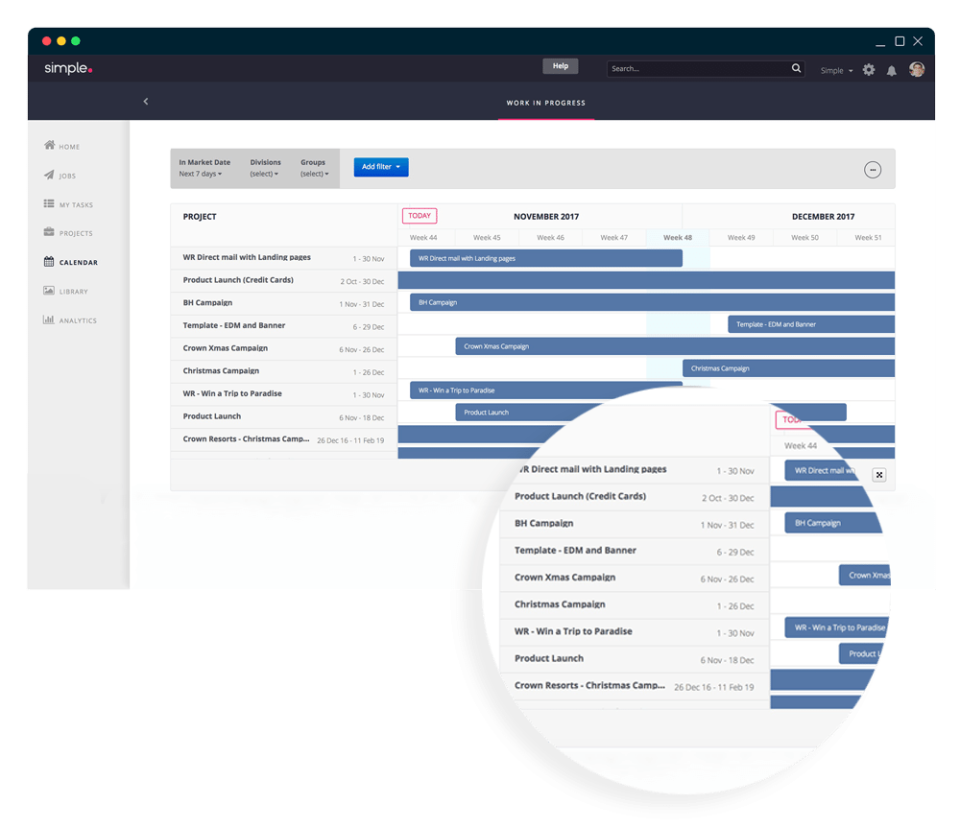Open the Home sidebar icon

tap(50, 145)
